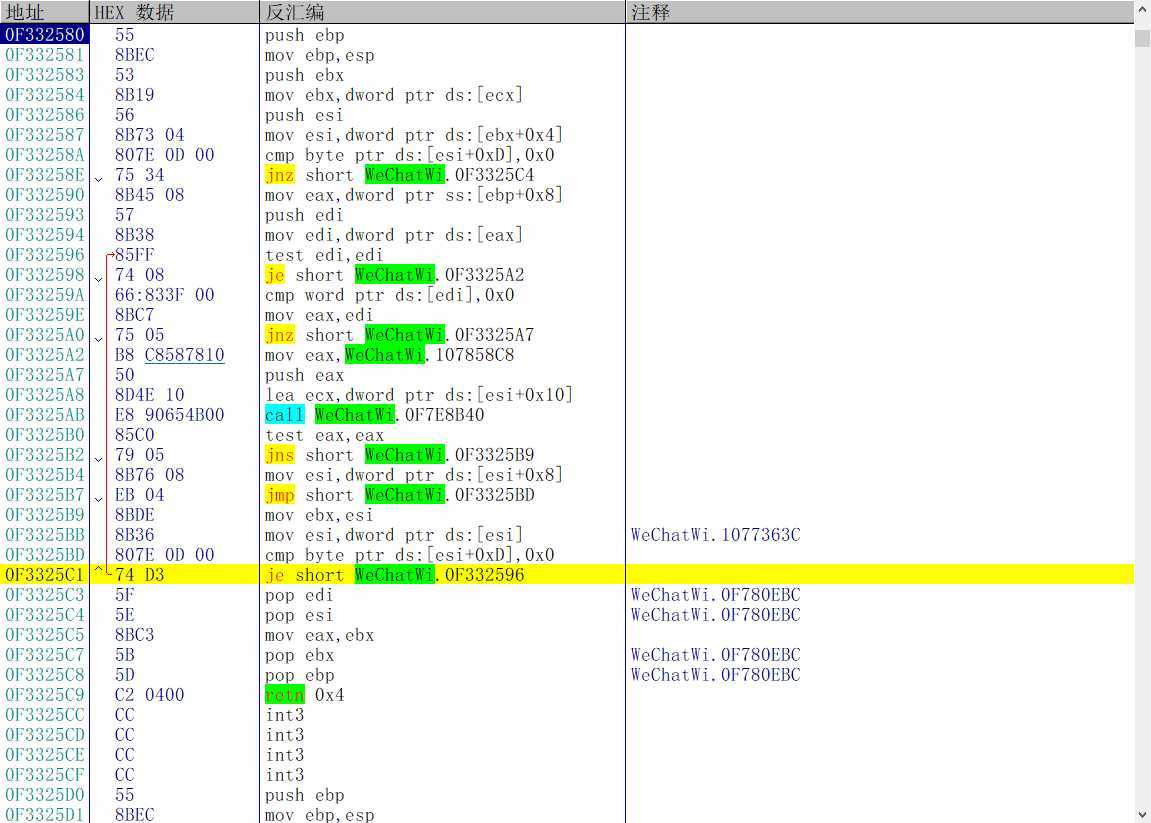Click jump arrow marker at 0F3325B7
The width and height of the screenshot is (1151, 823).
98,498
